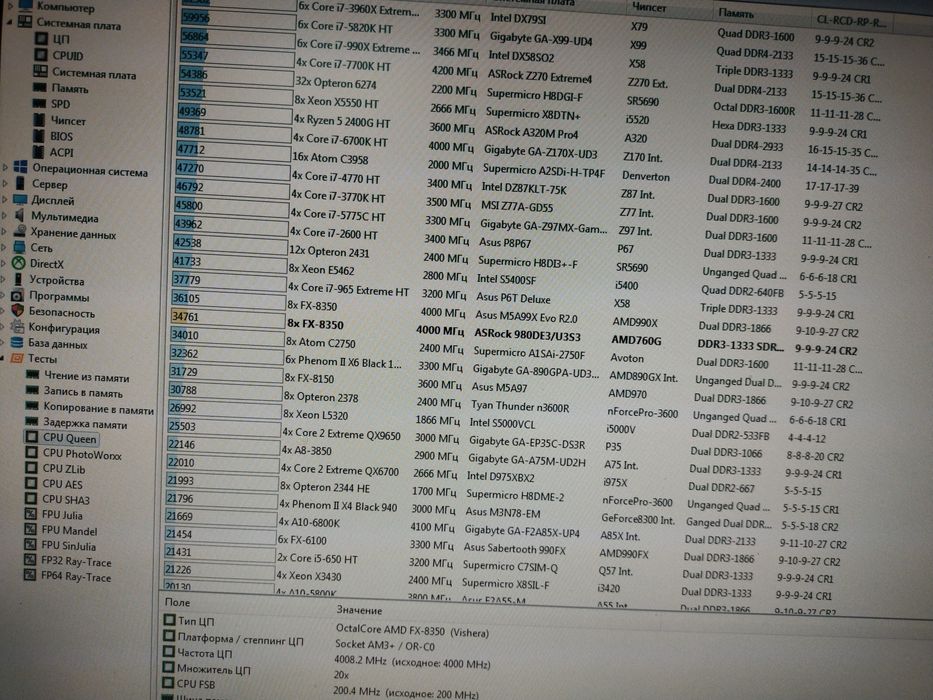
Task: Click the speaker icon beside Мультимедиа
Action: tap(20, 215)
